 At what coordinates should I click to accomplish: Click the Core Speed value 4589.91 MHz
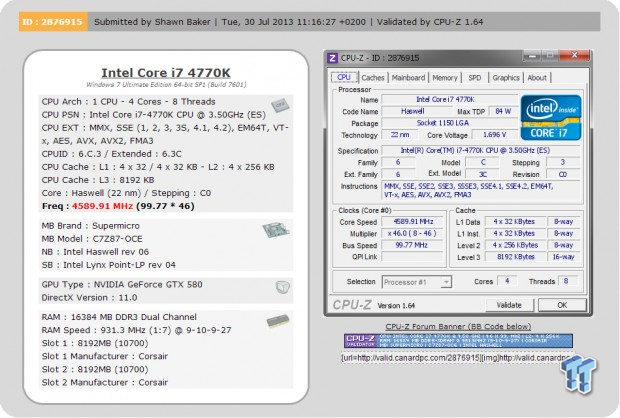(x=413, y=222)
